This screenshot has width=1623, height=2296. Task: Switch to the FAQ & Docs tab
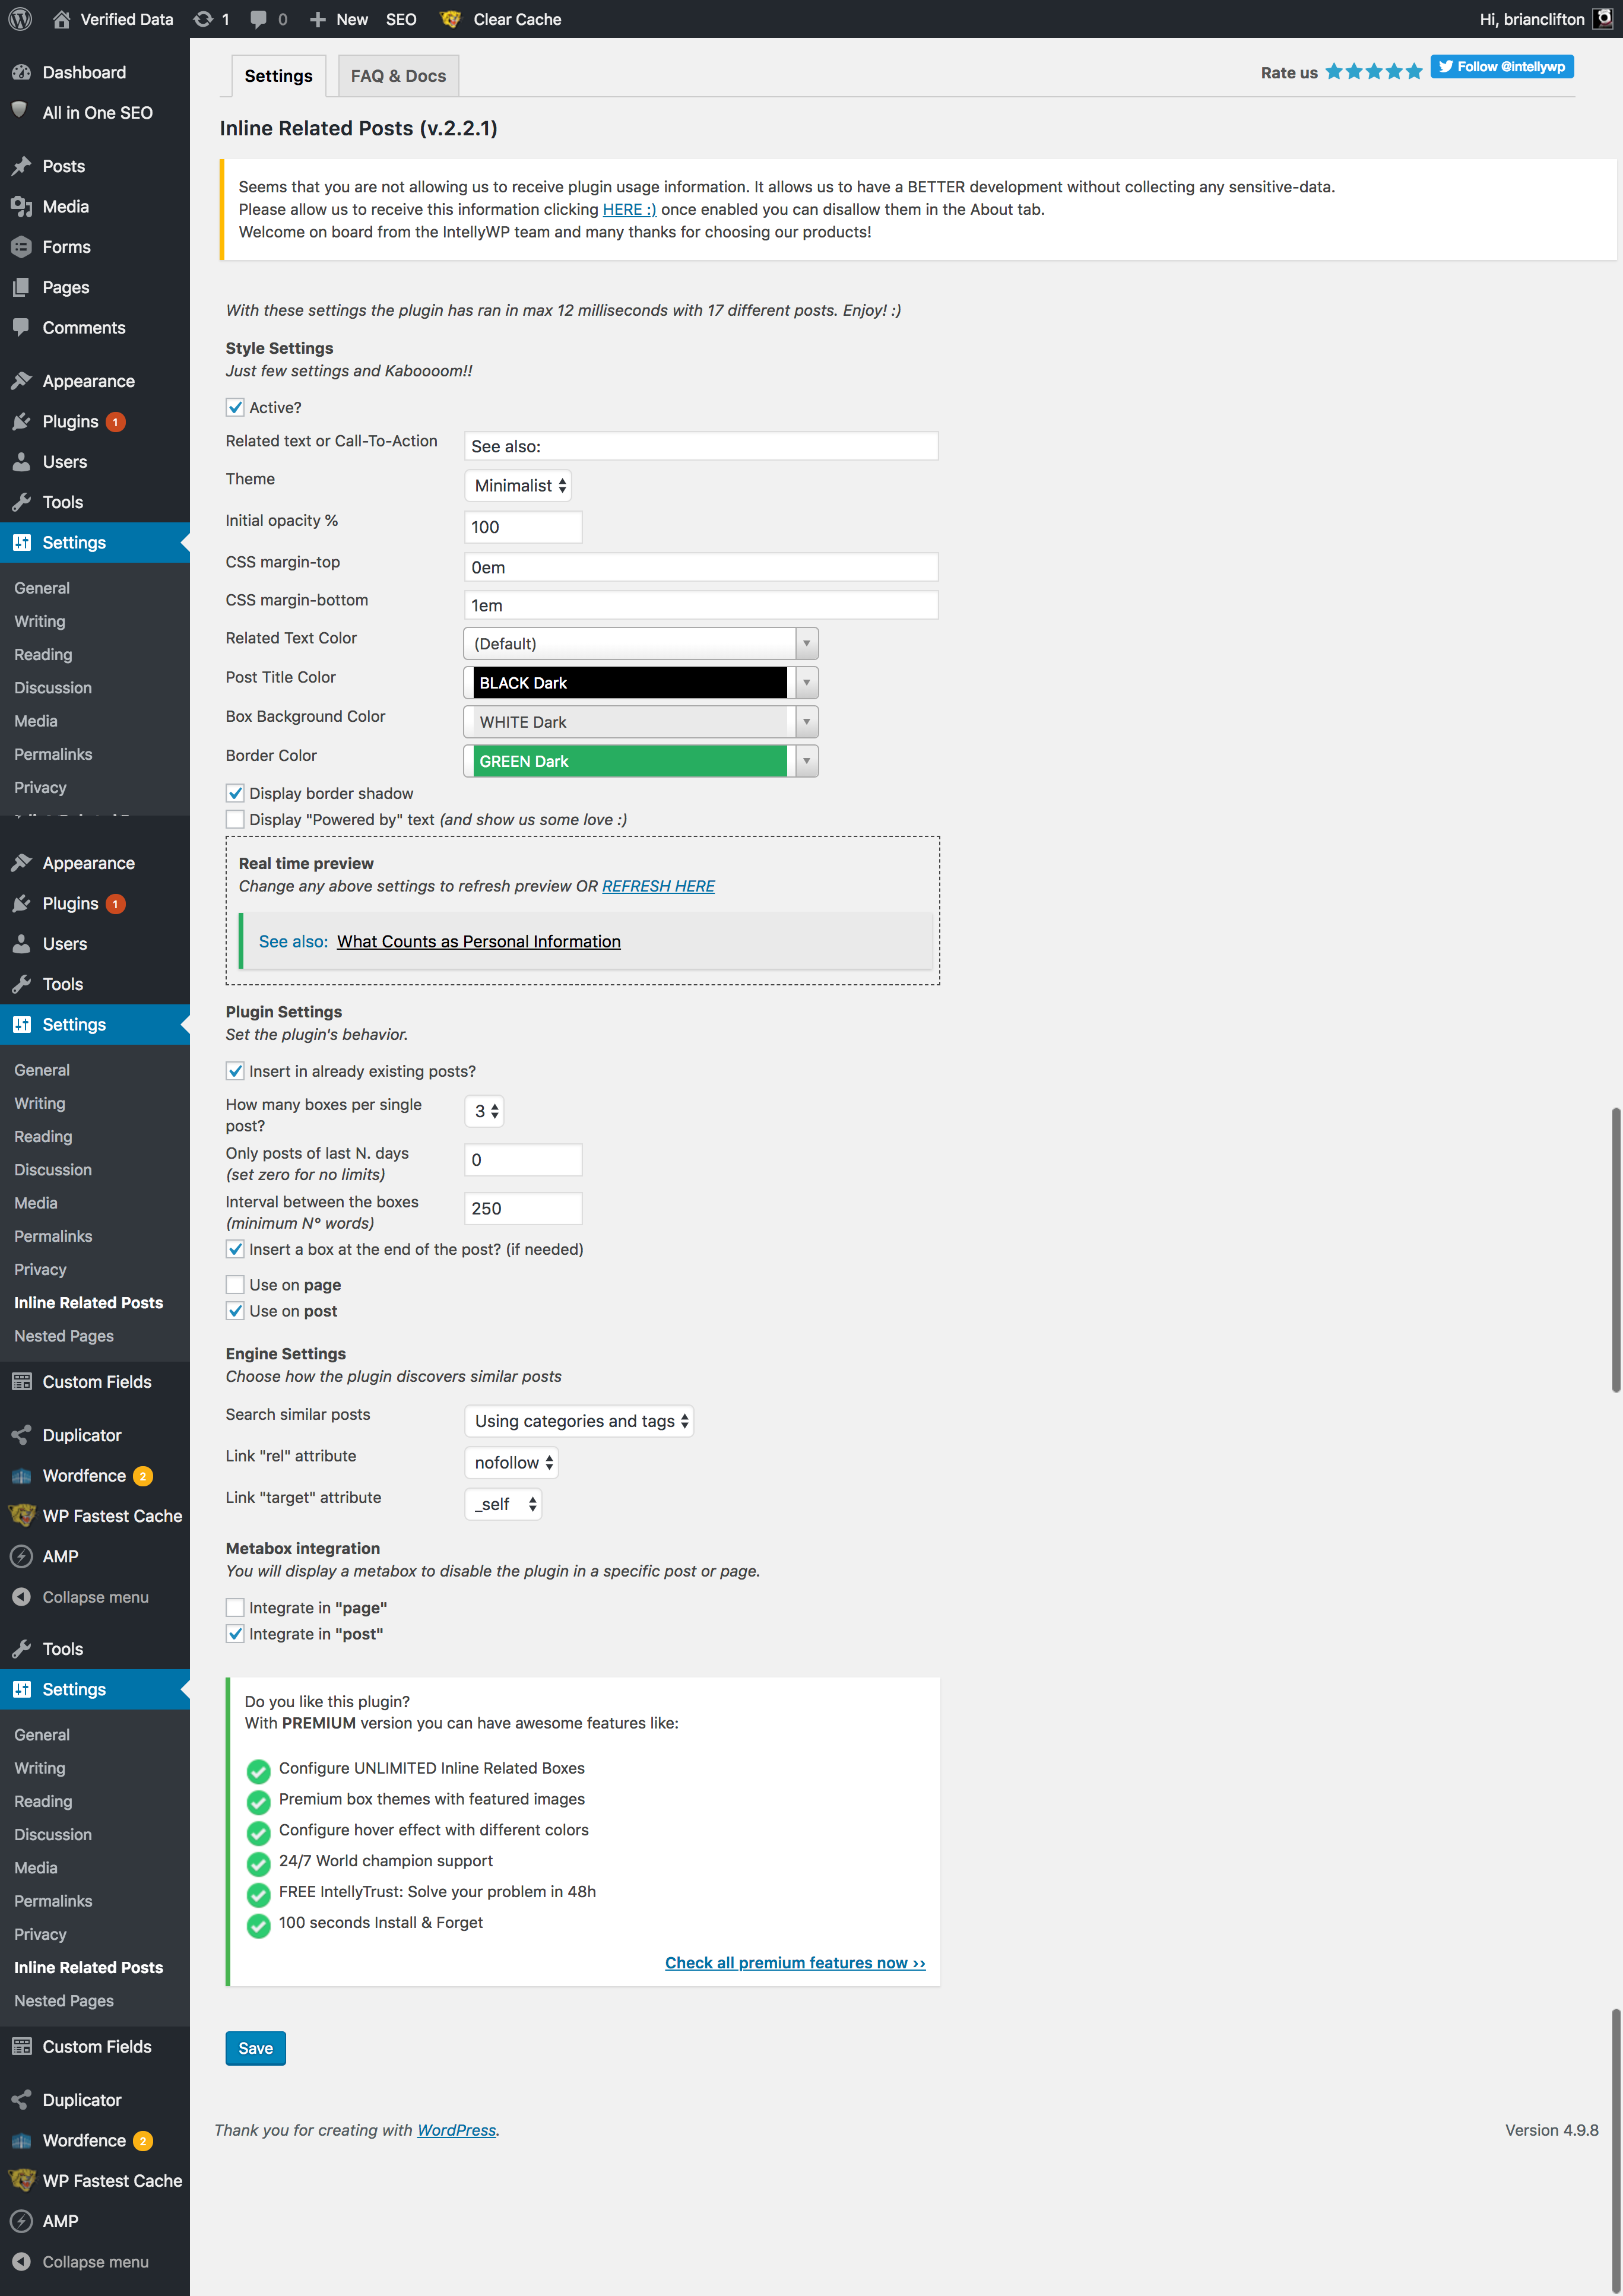click(398, 76)
